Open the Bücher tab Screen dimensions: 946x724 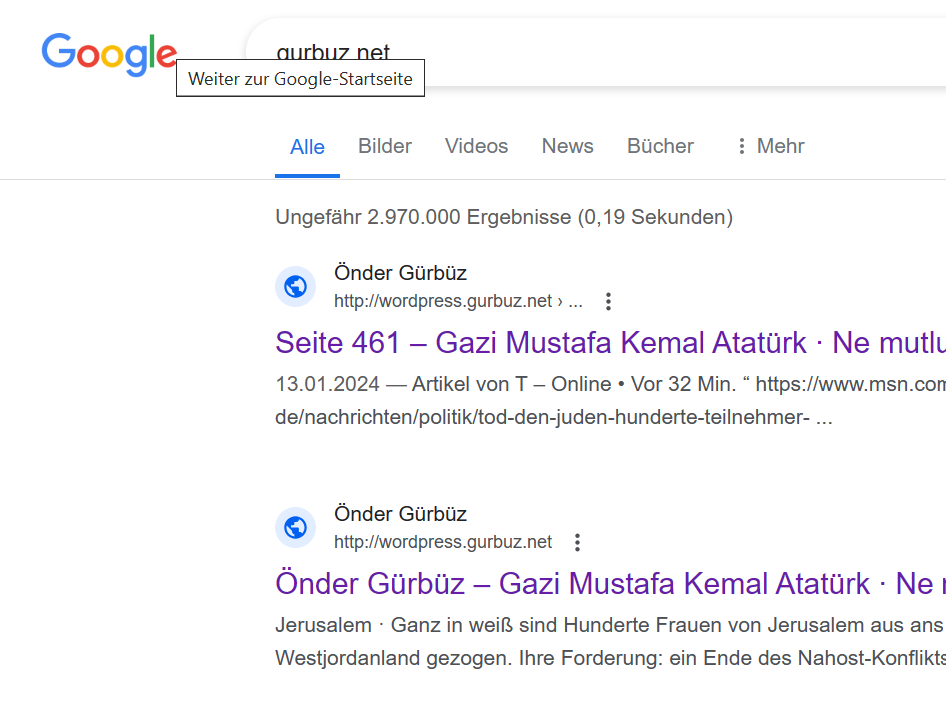tap(661, 146)
